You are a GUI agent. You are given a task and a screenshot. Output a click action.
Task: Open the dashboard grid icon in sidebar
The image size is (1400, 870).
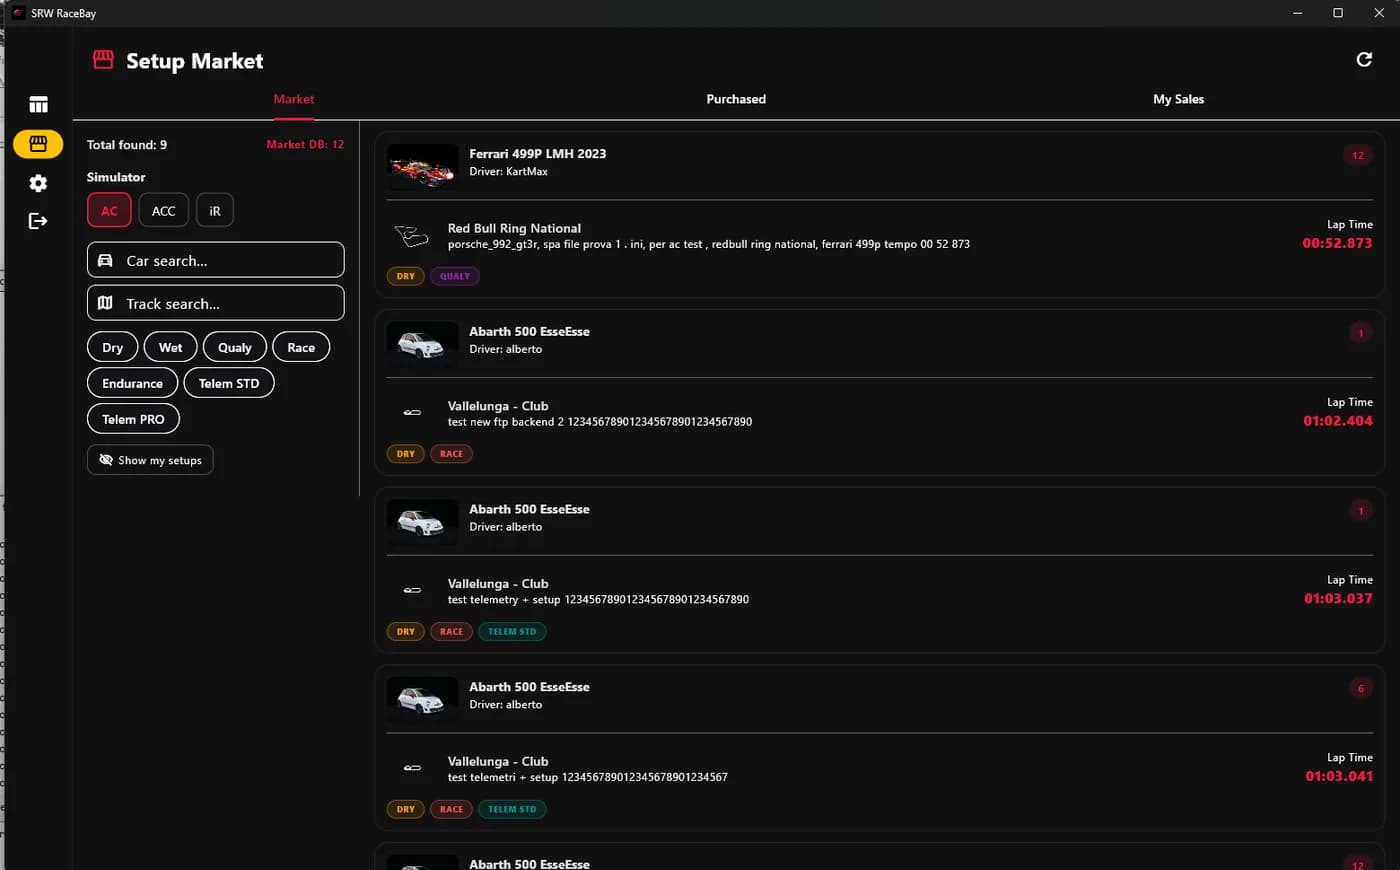pyautogui.click(x=38, y=104)
